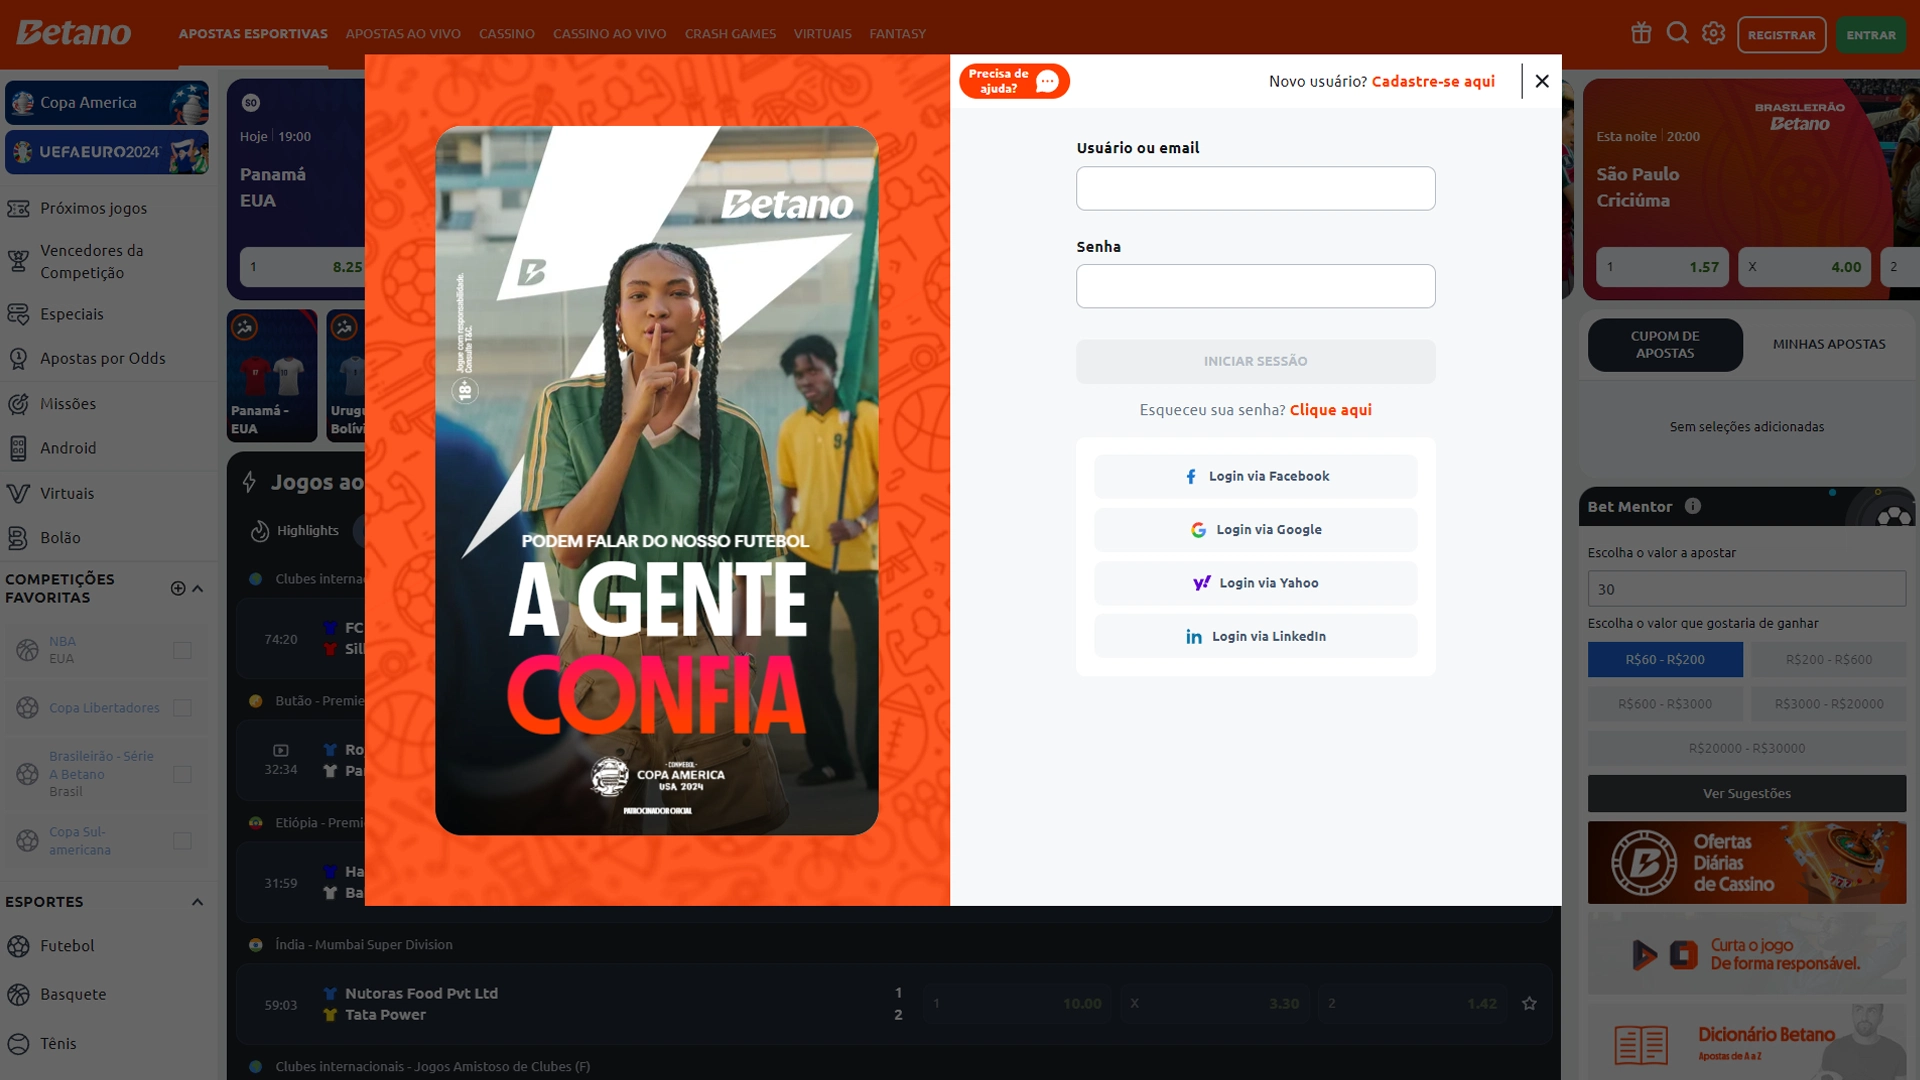The image size is (1920, 1080).
Task: Select R$3000 - R$20000 winnings range
Action: coord(1829,704)
